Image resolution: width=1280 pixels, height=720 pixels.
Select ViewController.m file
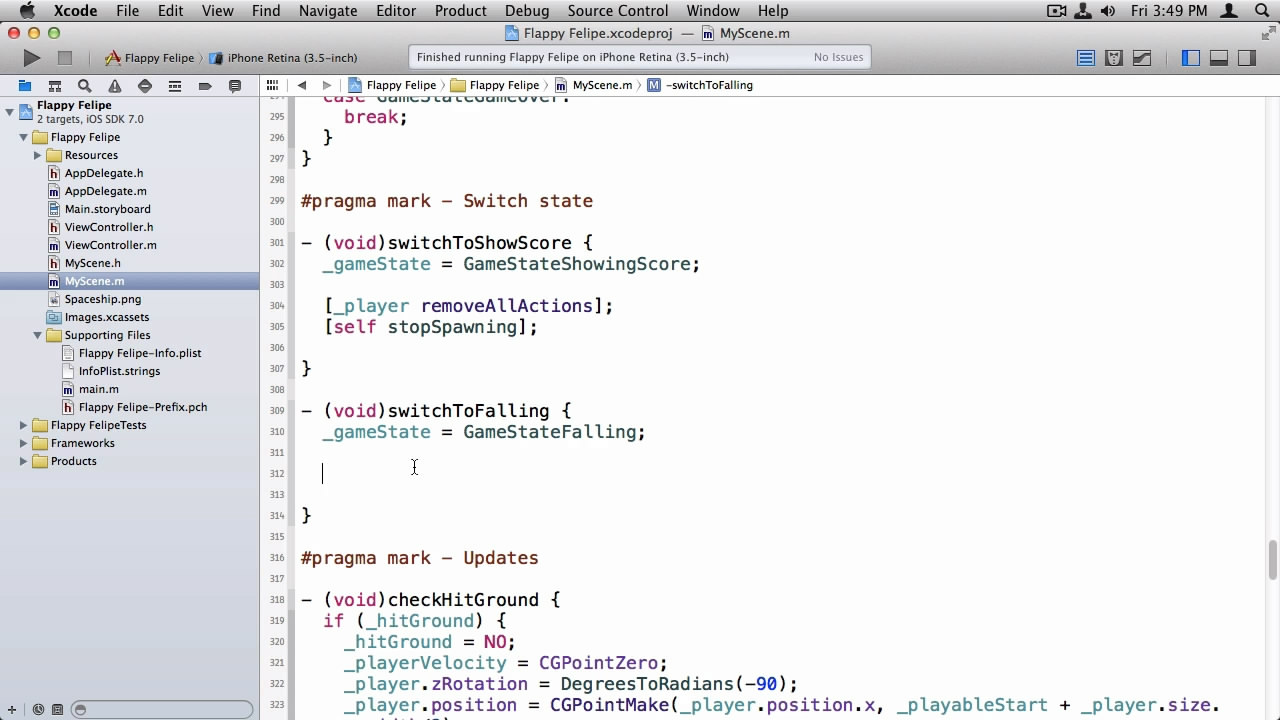(x=111, y=245)
